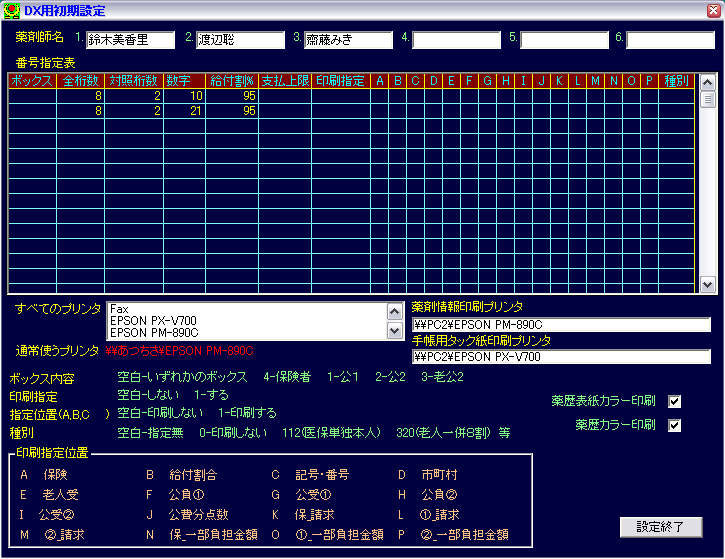Click the 給付割% column header
Screen dimensions: 725x559
[x=232, y=81]
